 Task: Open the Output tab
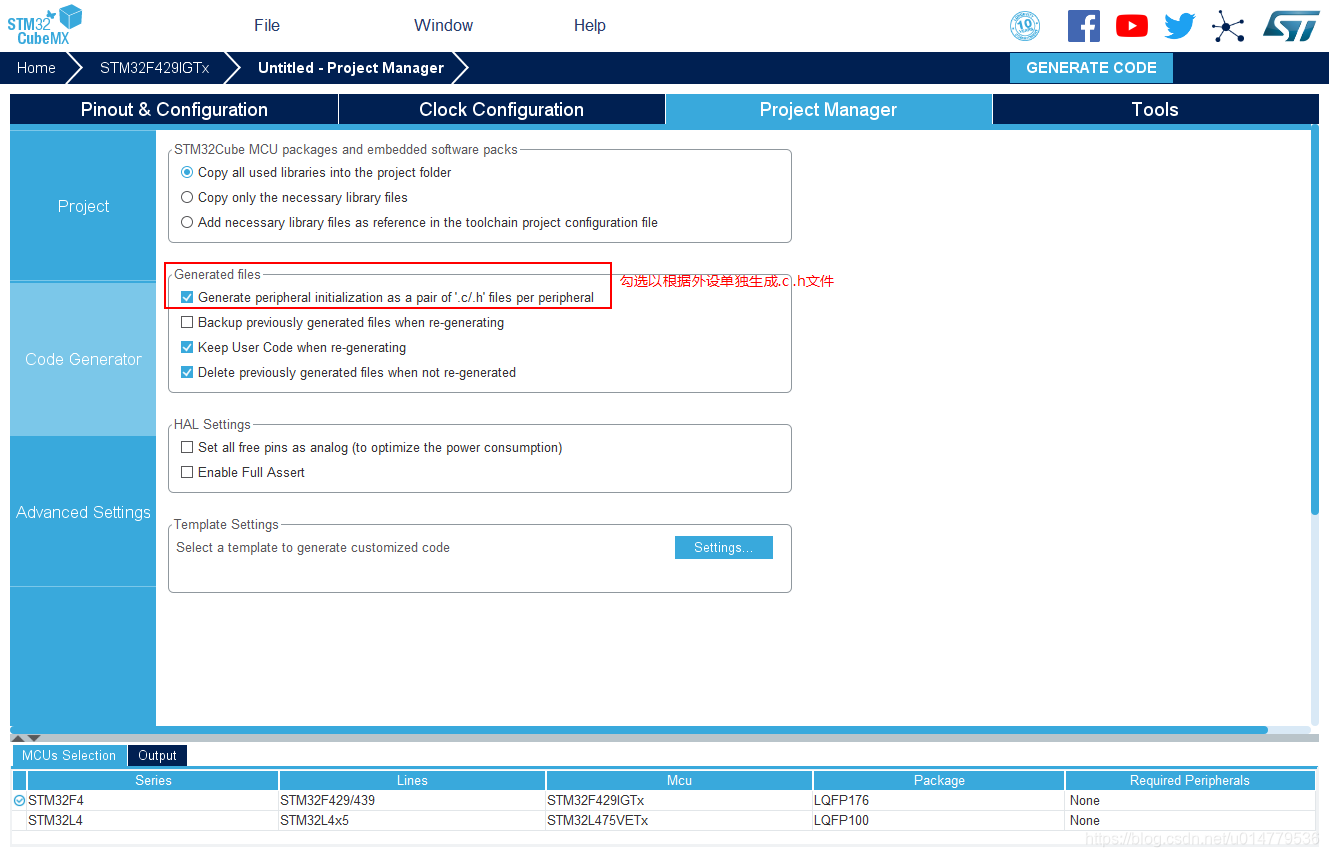pyautogui.click(x=157, y=756)
